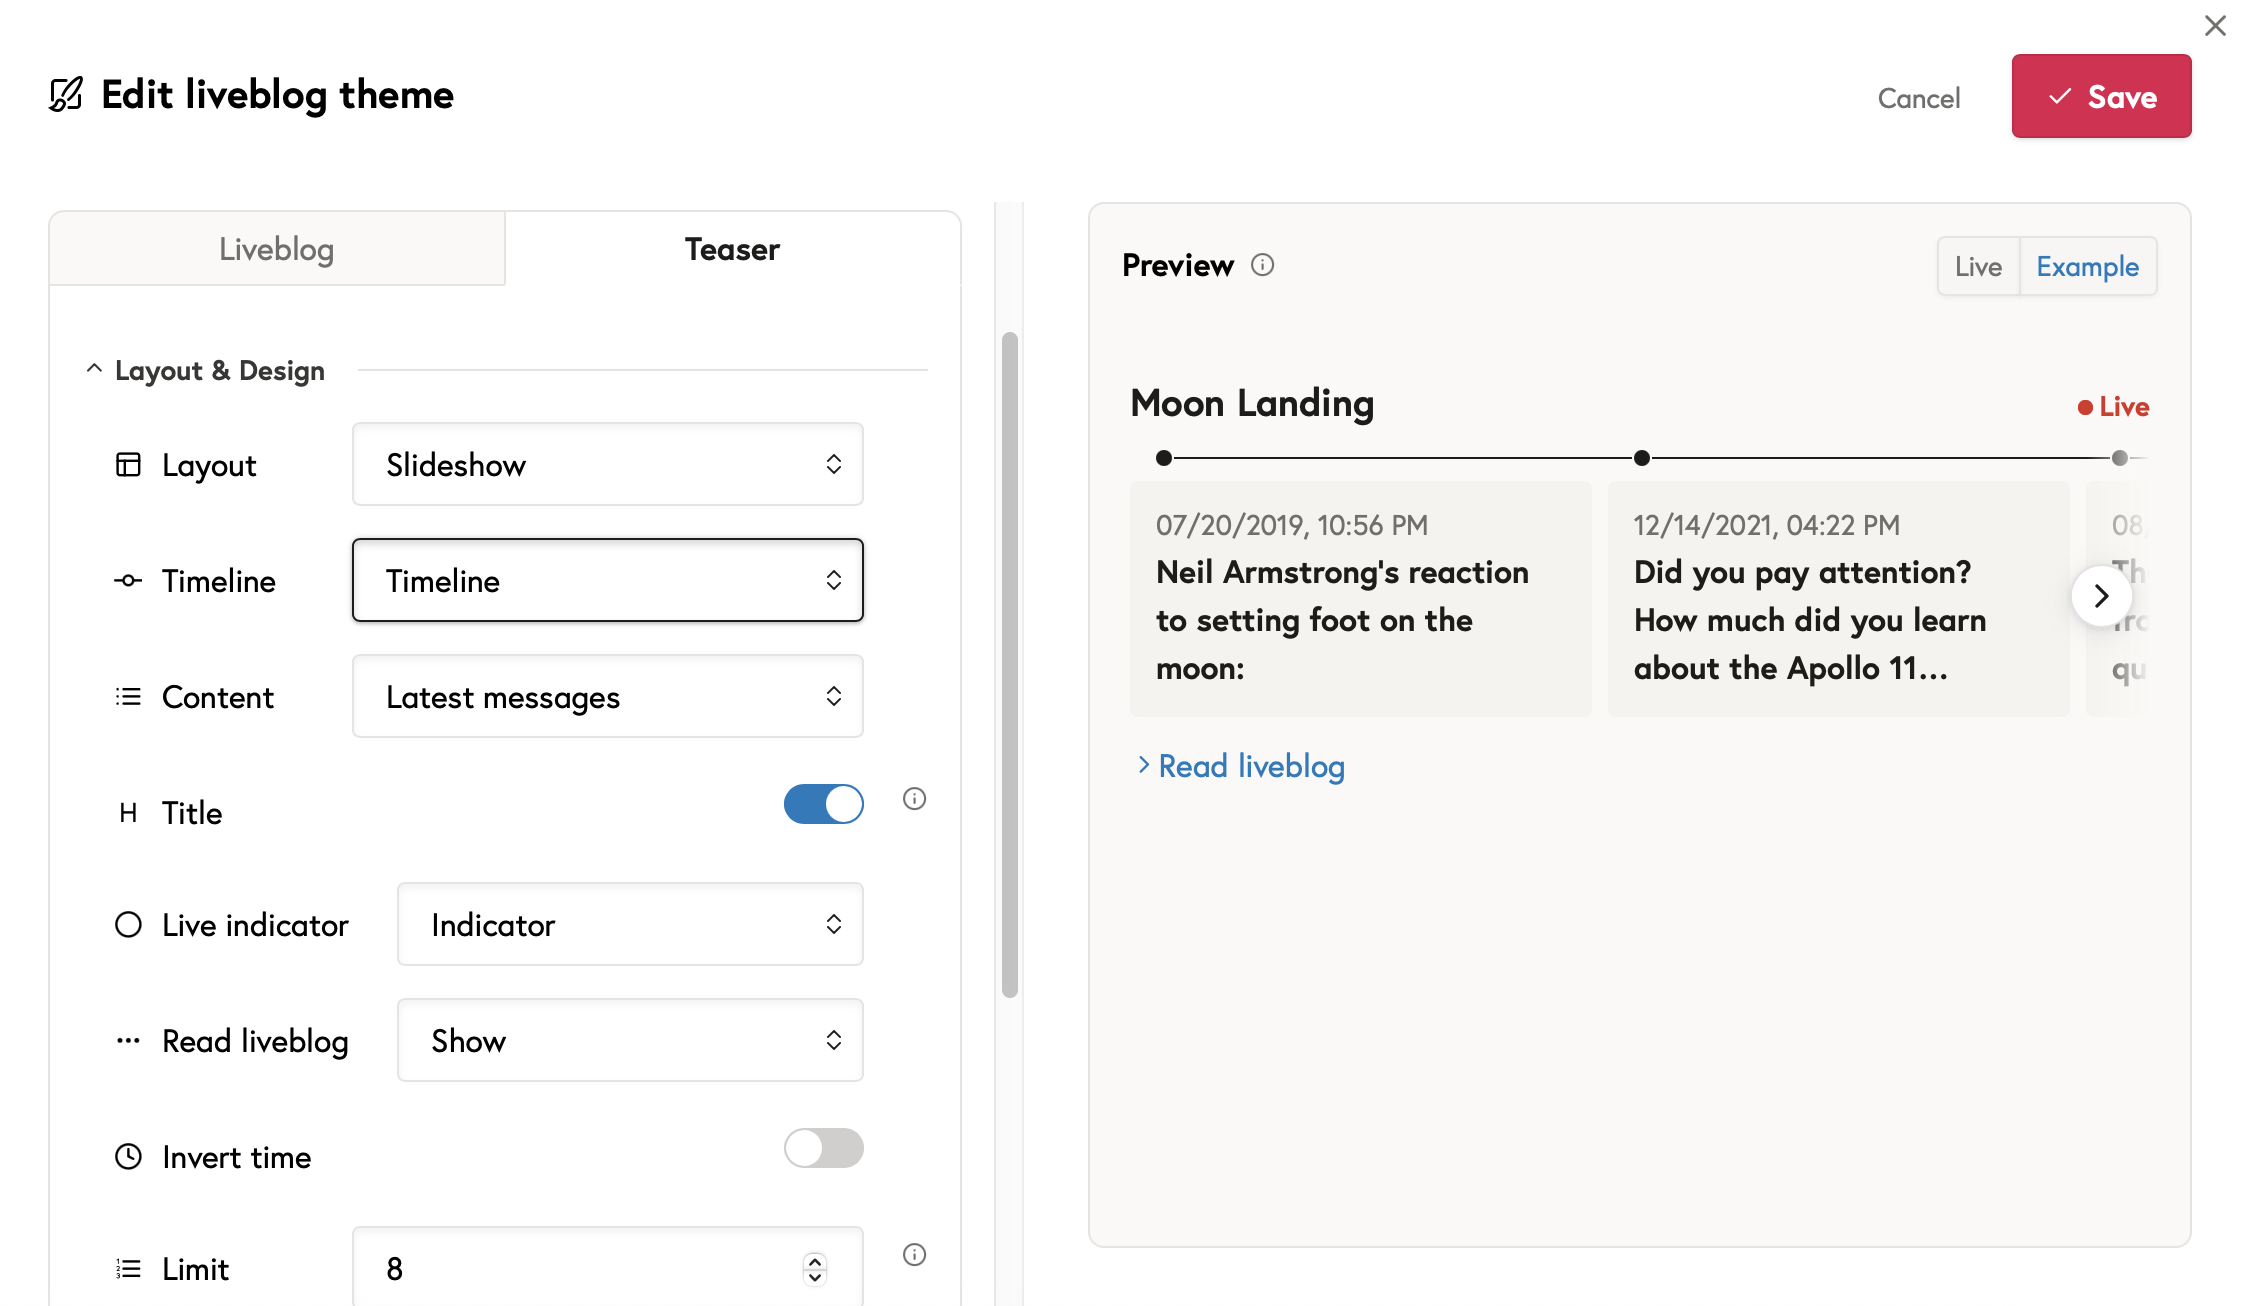
Task: Open the Layout dropdown showing Slideshow
Action: click(607, 465)
